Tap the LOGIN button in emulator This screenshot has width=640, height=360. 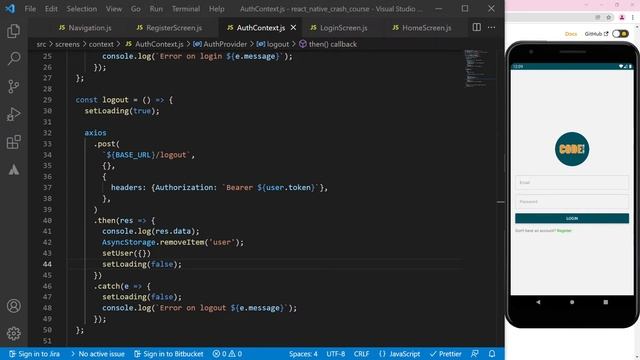click(x=572, y=218)
